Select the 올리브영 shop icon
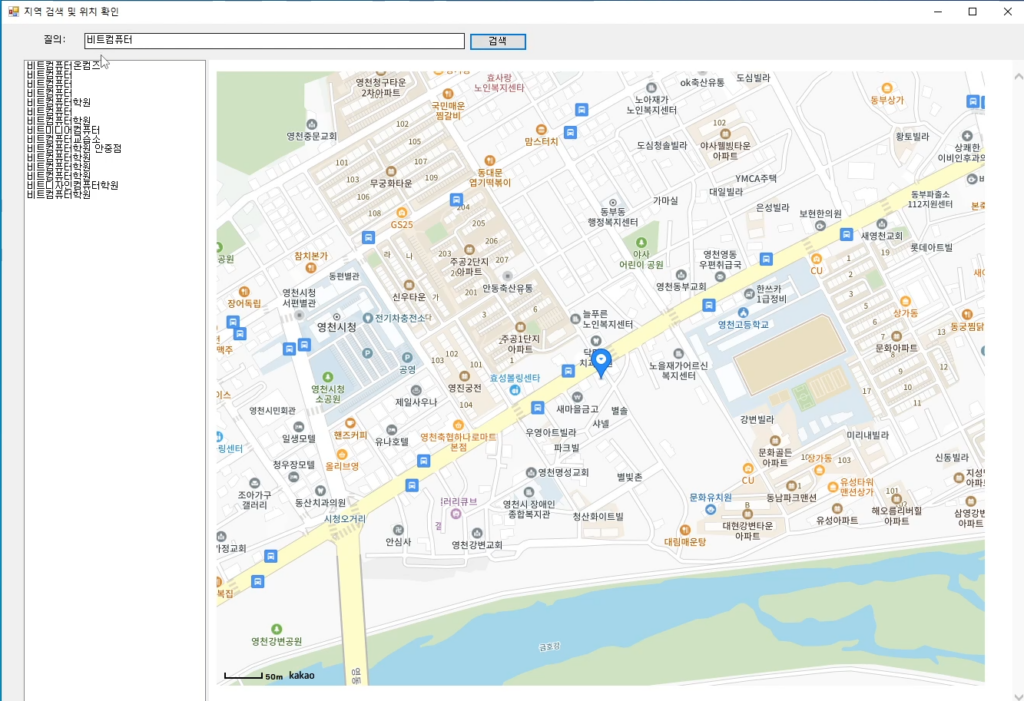Screen dimensions: 1024x701 pos(342,454)
